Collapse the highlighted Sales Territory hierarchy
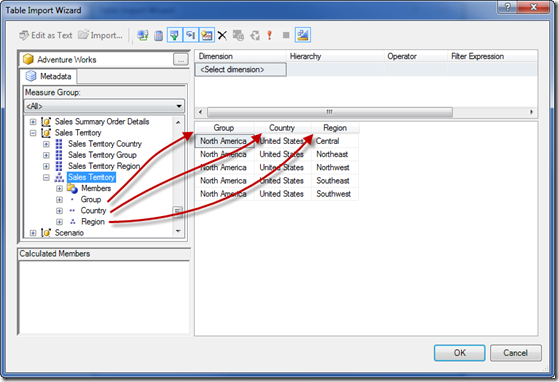This screenshot has height=382, width=559. pos(46,177)
